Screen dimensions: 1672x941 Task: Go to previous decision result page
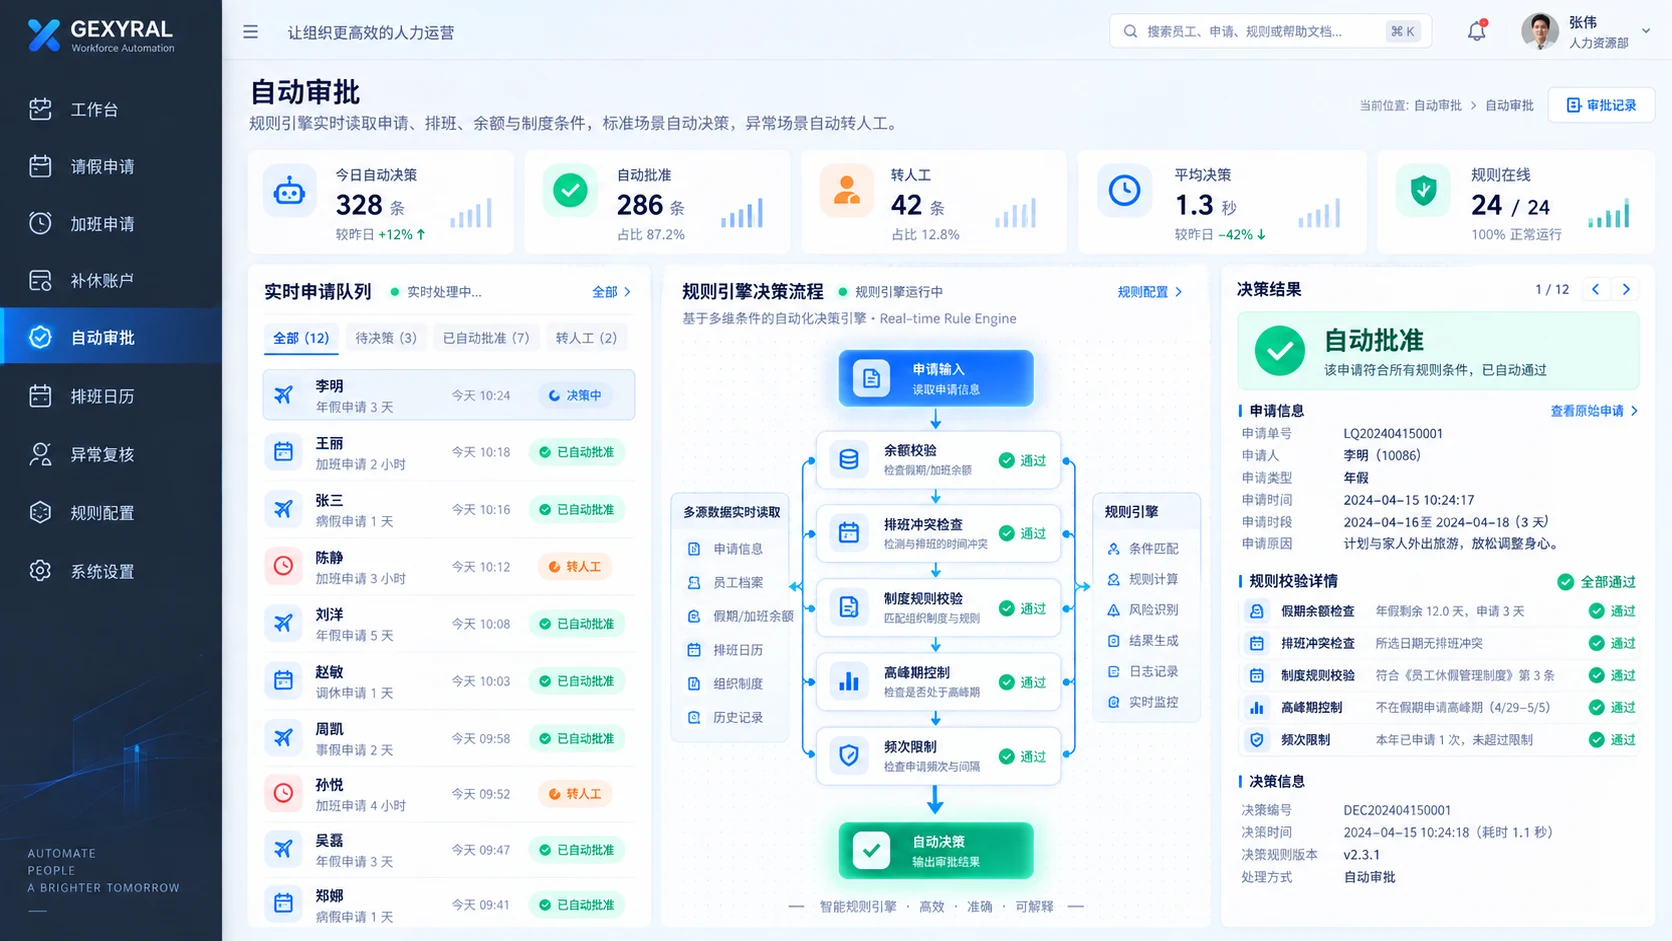click(x=1596, y=289)
